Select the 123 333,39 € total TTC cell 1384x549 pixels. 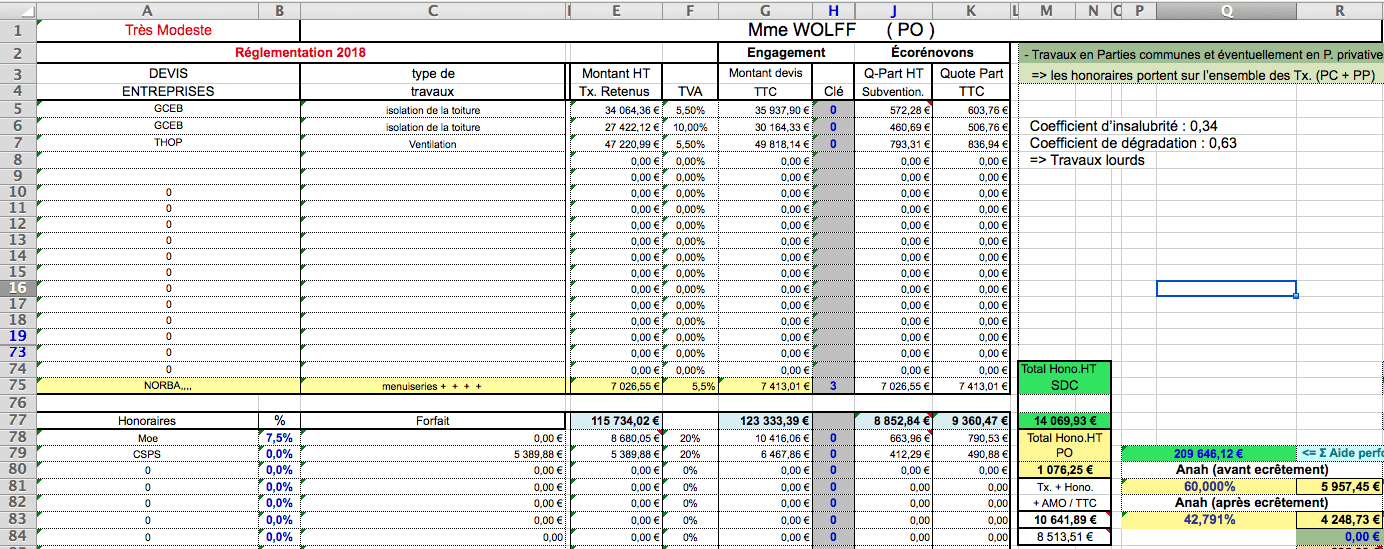(x=765, y=421)
